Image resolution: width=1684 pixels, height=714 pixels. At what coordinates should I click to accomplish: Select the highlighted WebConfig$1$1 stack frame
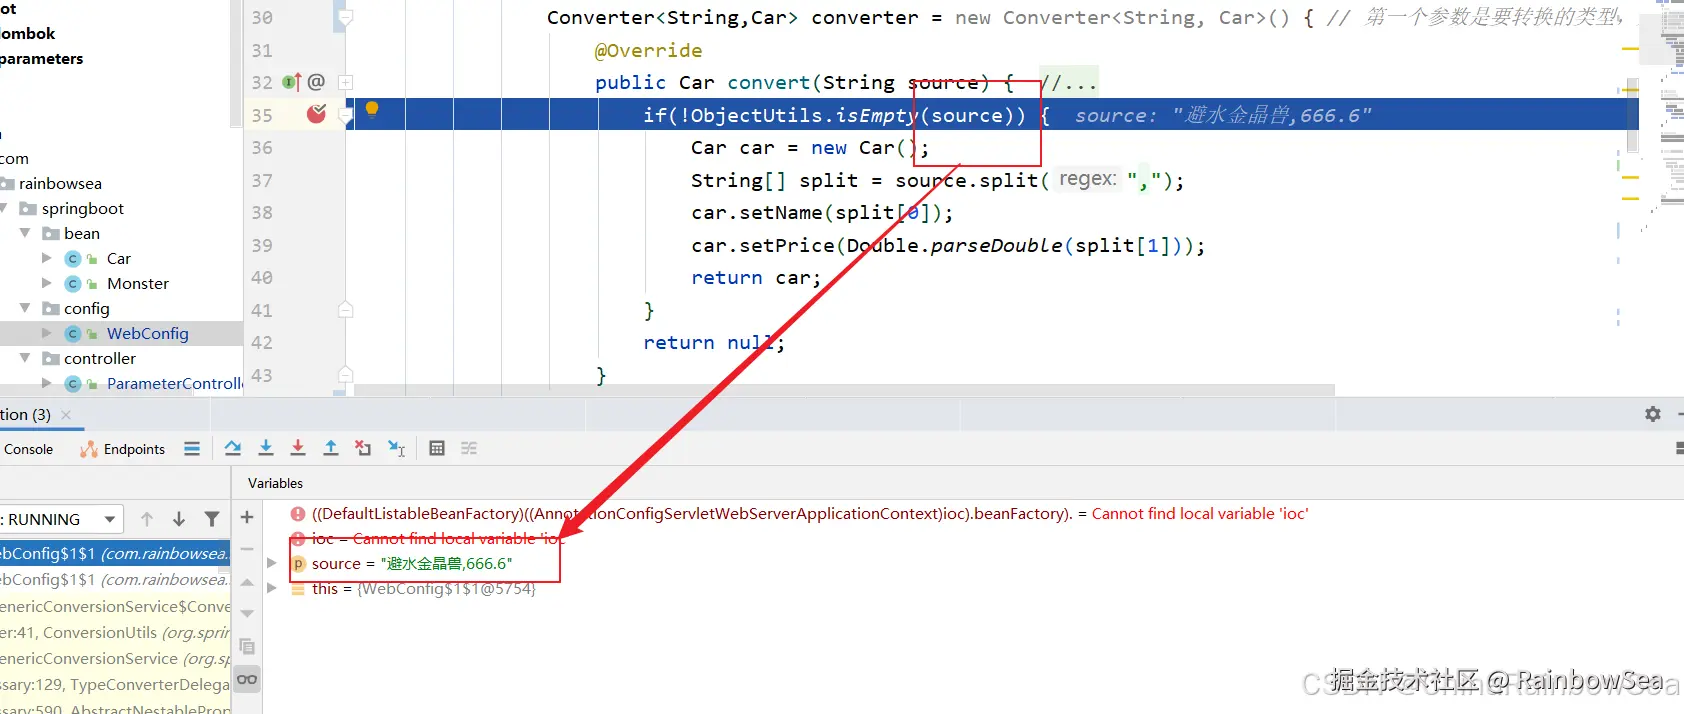[x=115, y=553]
